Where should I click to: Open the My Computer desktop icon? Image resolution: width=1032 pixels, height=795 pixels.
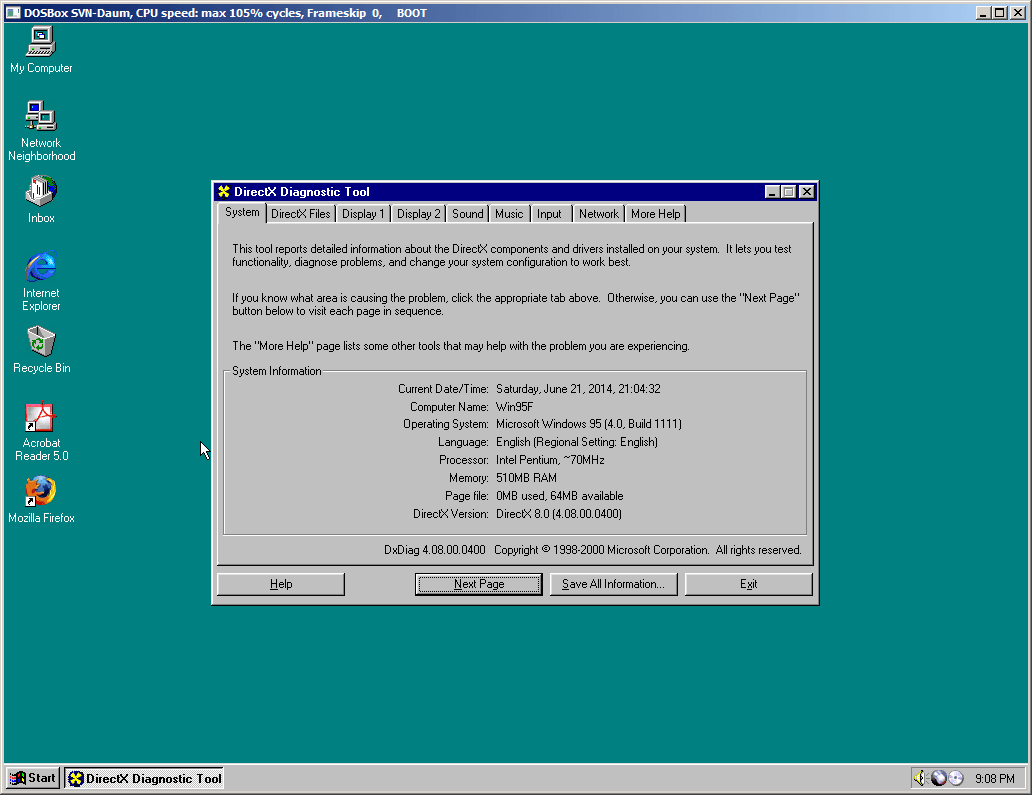pyautogui.click(x=41, y=50)
